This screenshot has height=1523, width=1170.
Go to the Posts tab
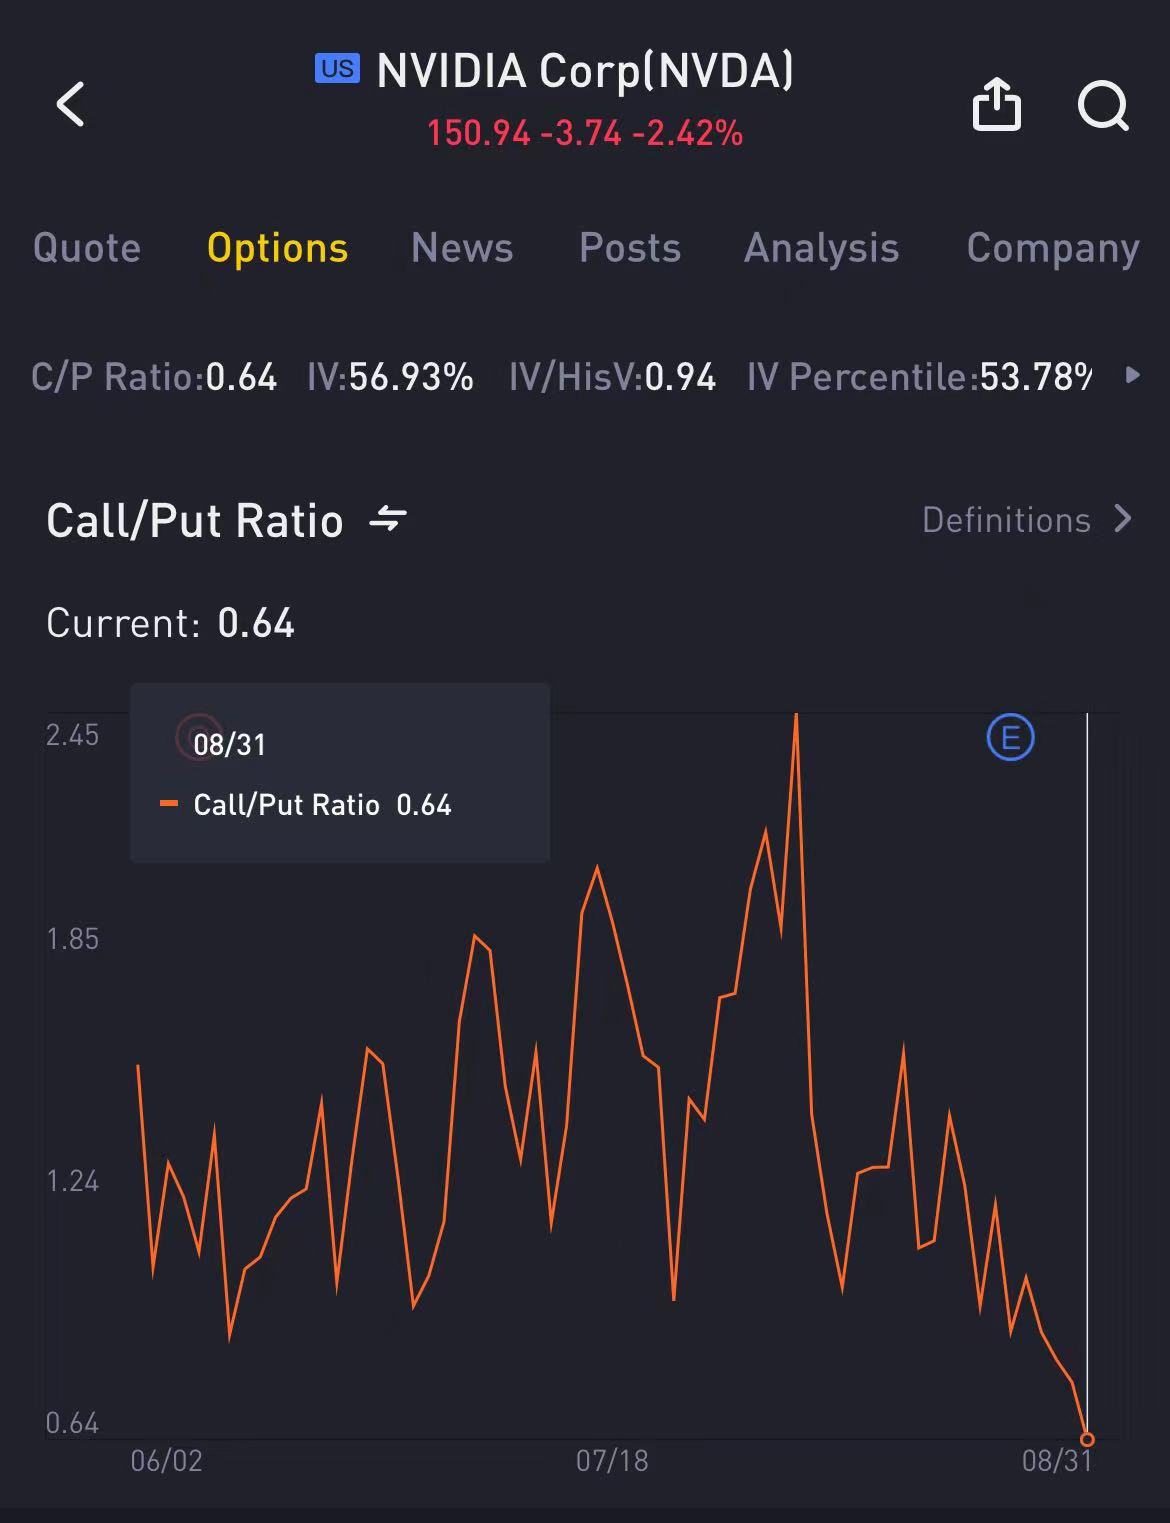click(x=630, y=248)
